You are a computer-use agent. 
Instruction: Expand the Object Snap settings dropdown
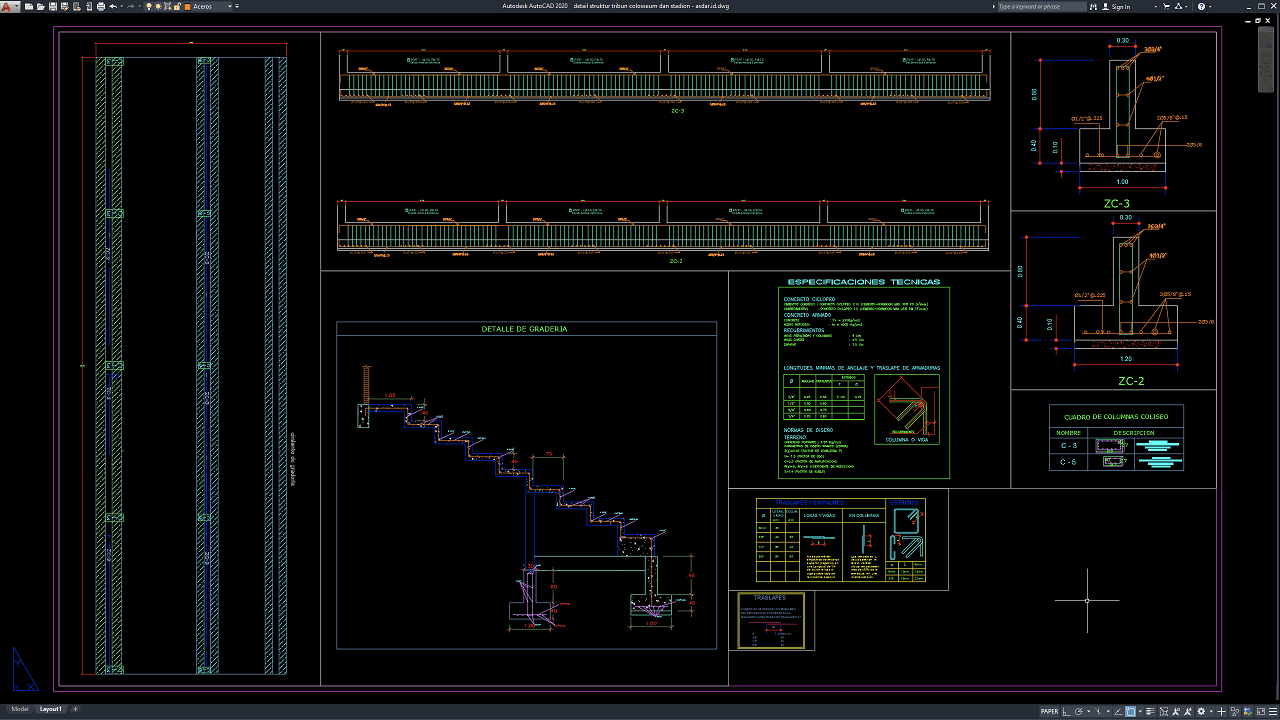click(1140, 712)
